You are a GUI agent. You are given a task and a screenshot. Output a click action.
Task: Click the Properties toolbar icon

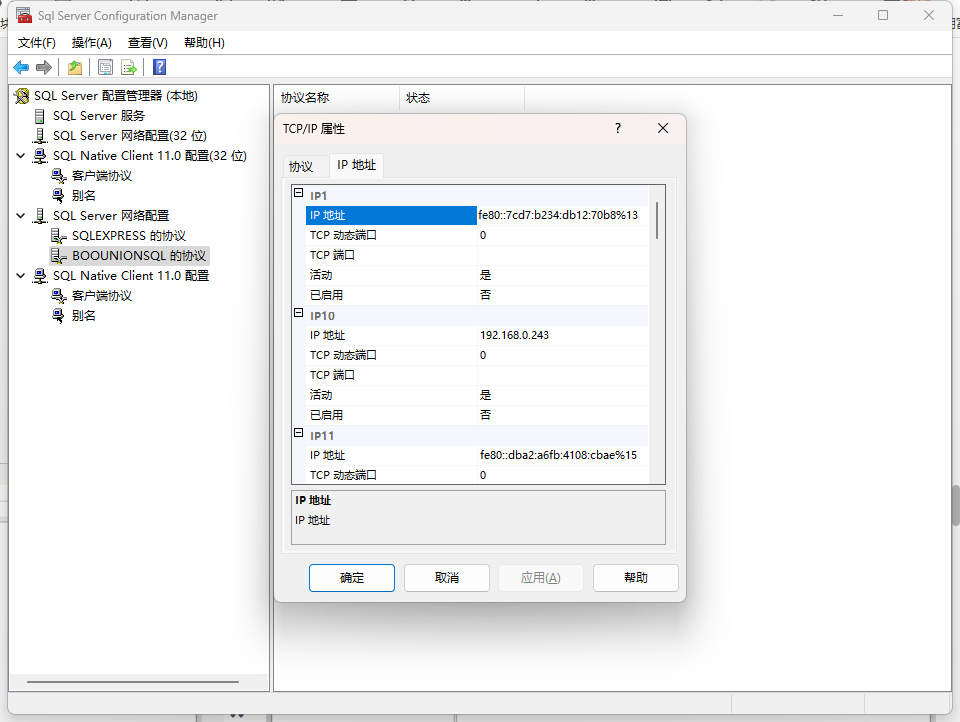pos(105,67)
